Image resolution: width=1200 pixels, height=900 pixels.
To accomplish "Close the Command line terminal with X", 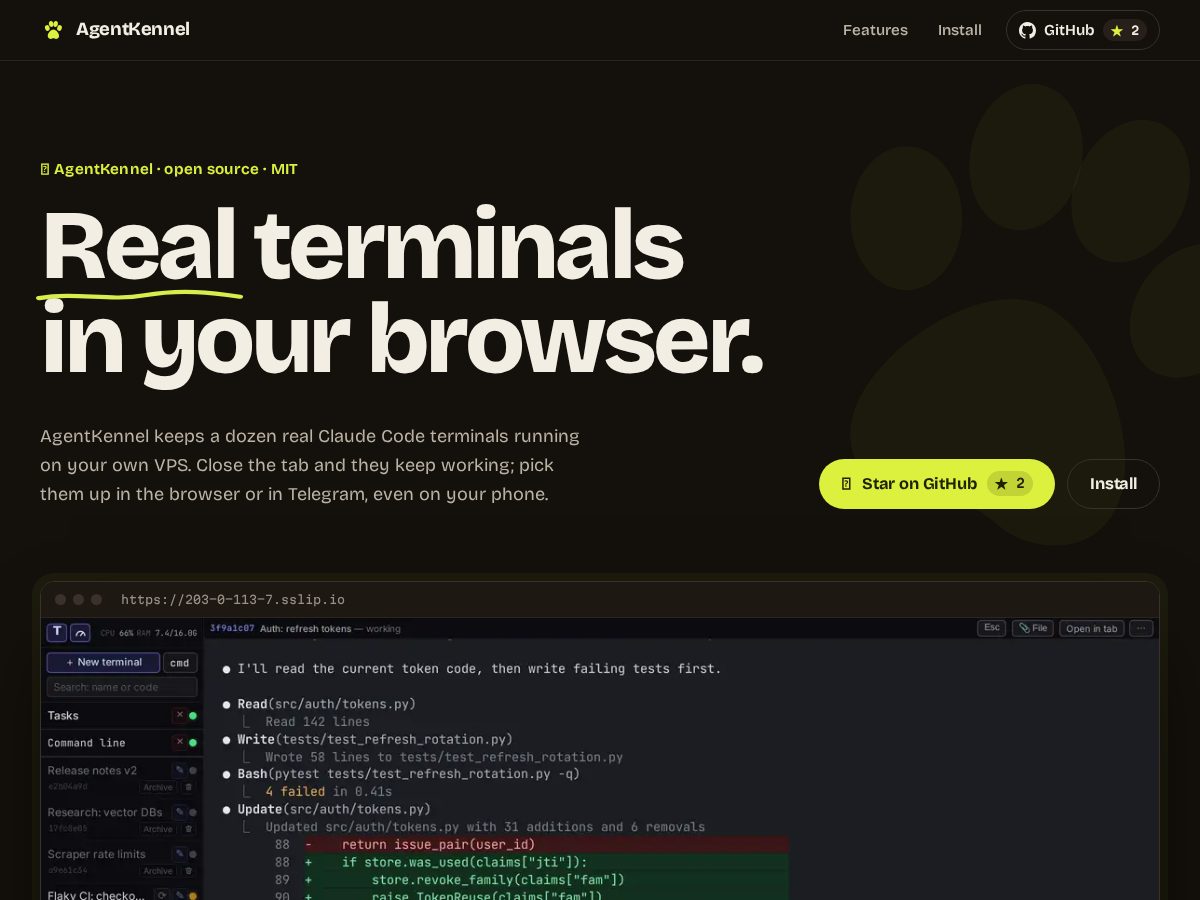I will tap(179, 742).
